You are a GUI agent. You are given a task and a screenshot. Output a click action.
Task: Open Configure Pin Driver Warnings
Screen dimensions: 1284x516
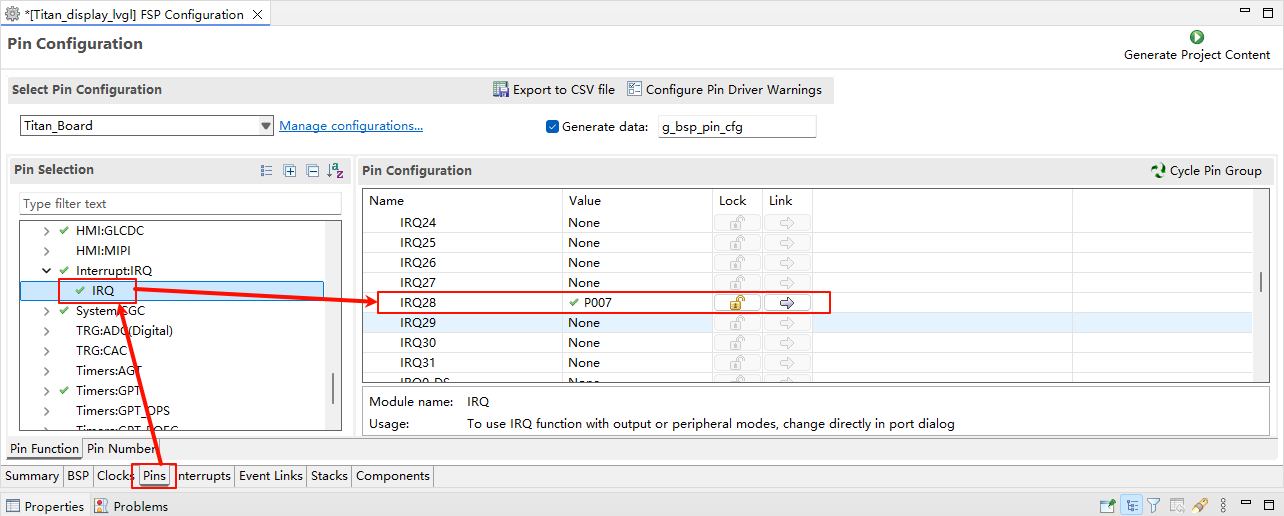724,90
